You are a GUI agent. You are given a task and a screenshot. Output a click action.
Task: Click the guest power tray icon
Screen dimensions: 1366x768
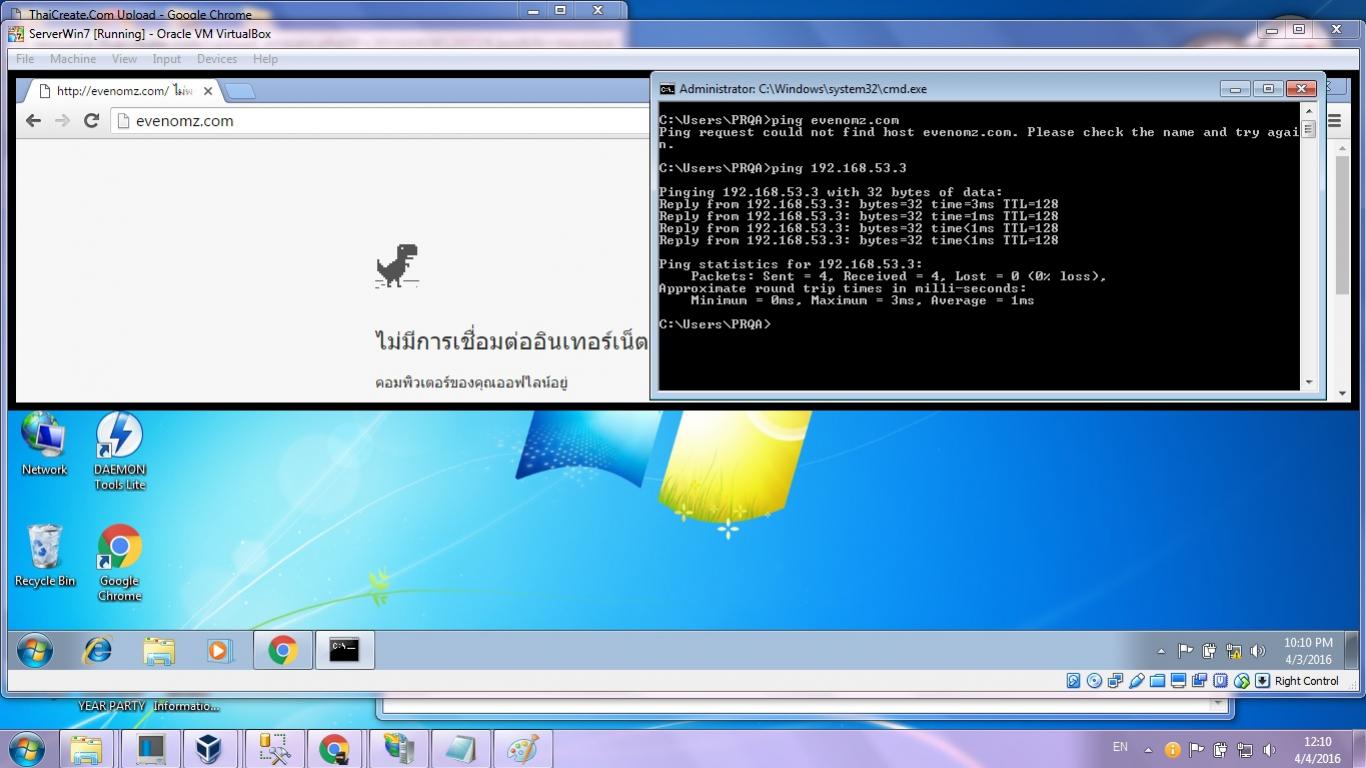pyautogui.click(x=1209, y=651)
